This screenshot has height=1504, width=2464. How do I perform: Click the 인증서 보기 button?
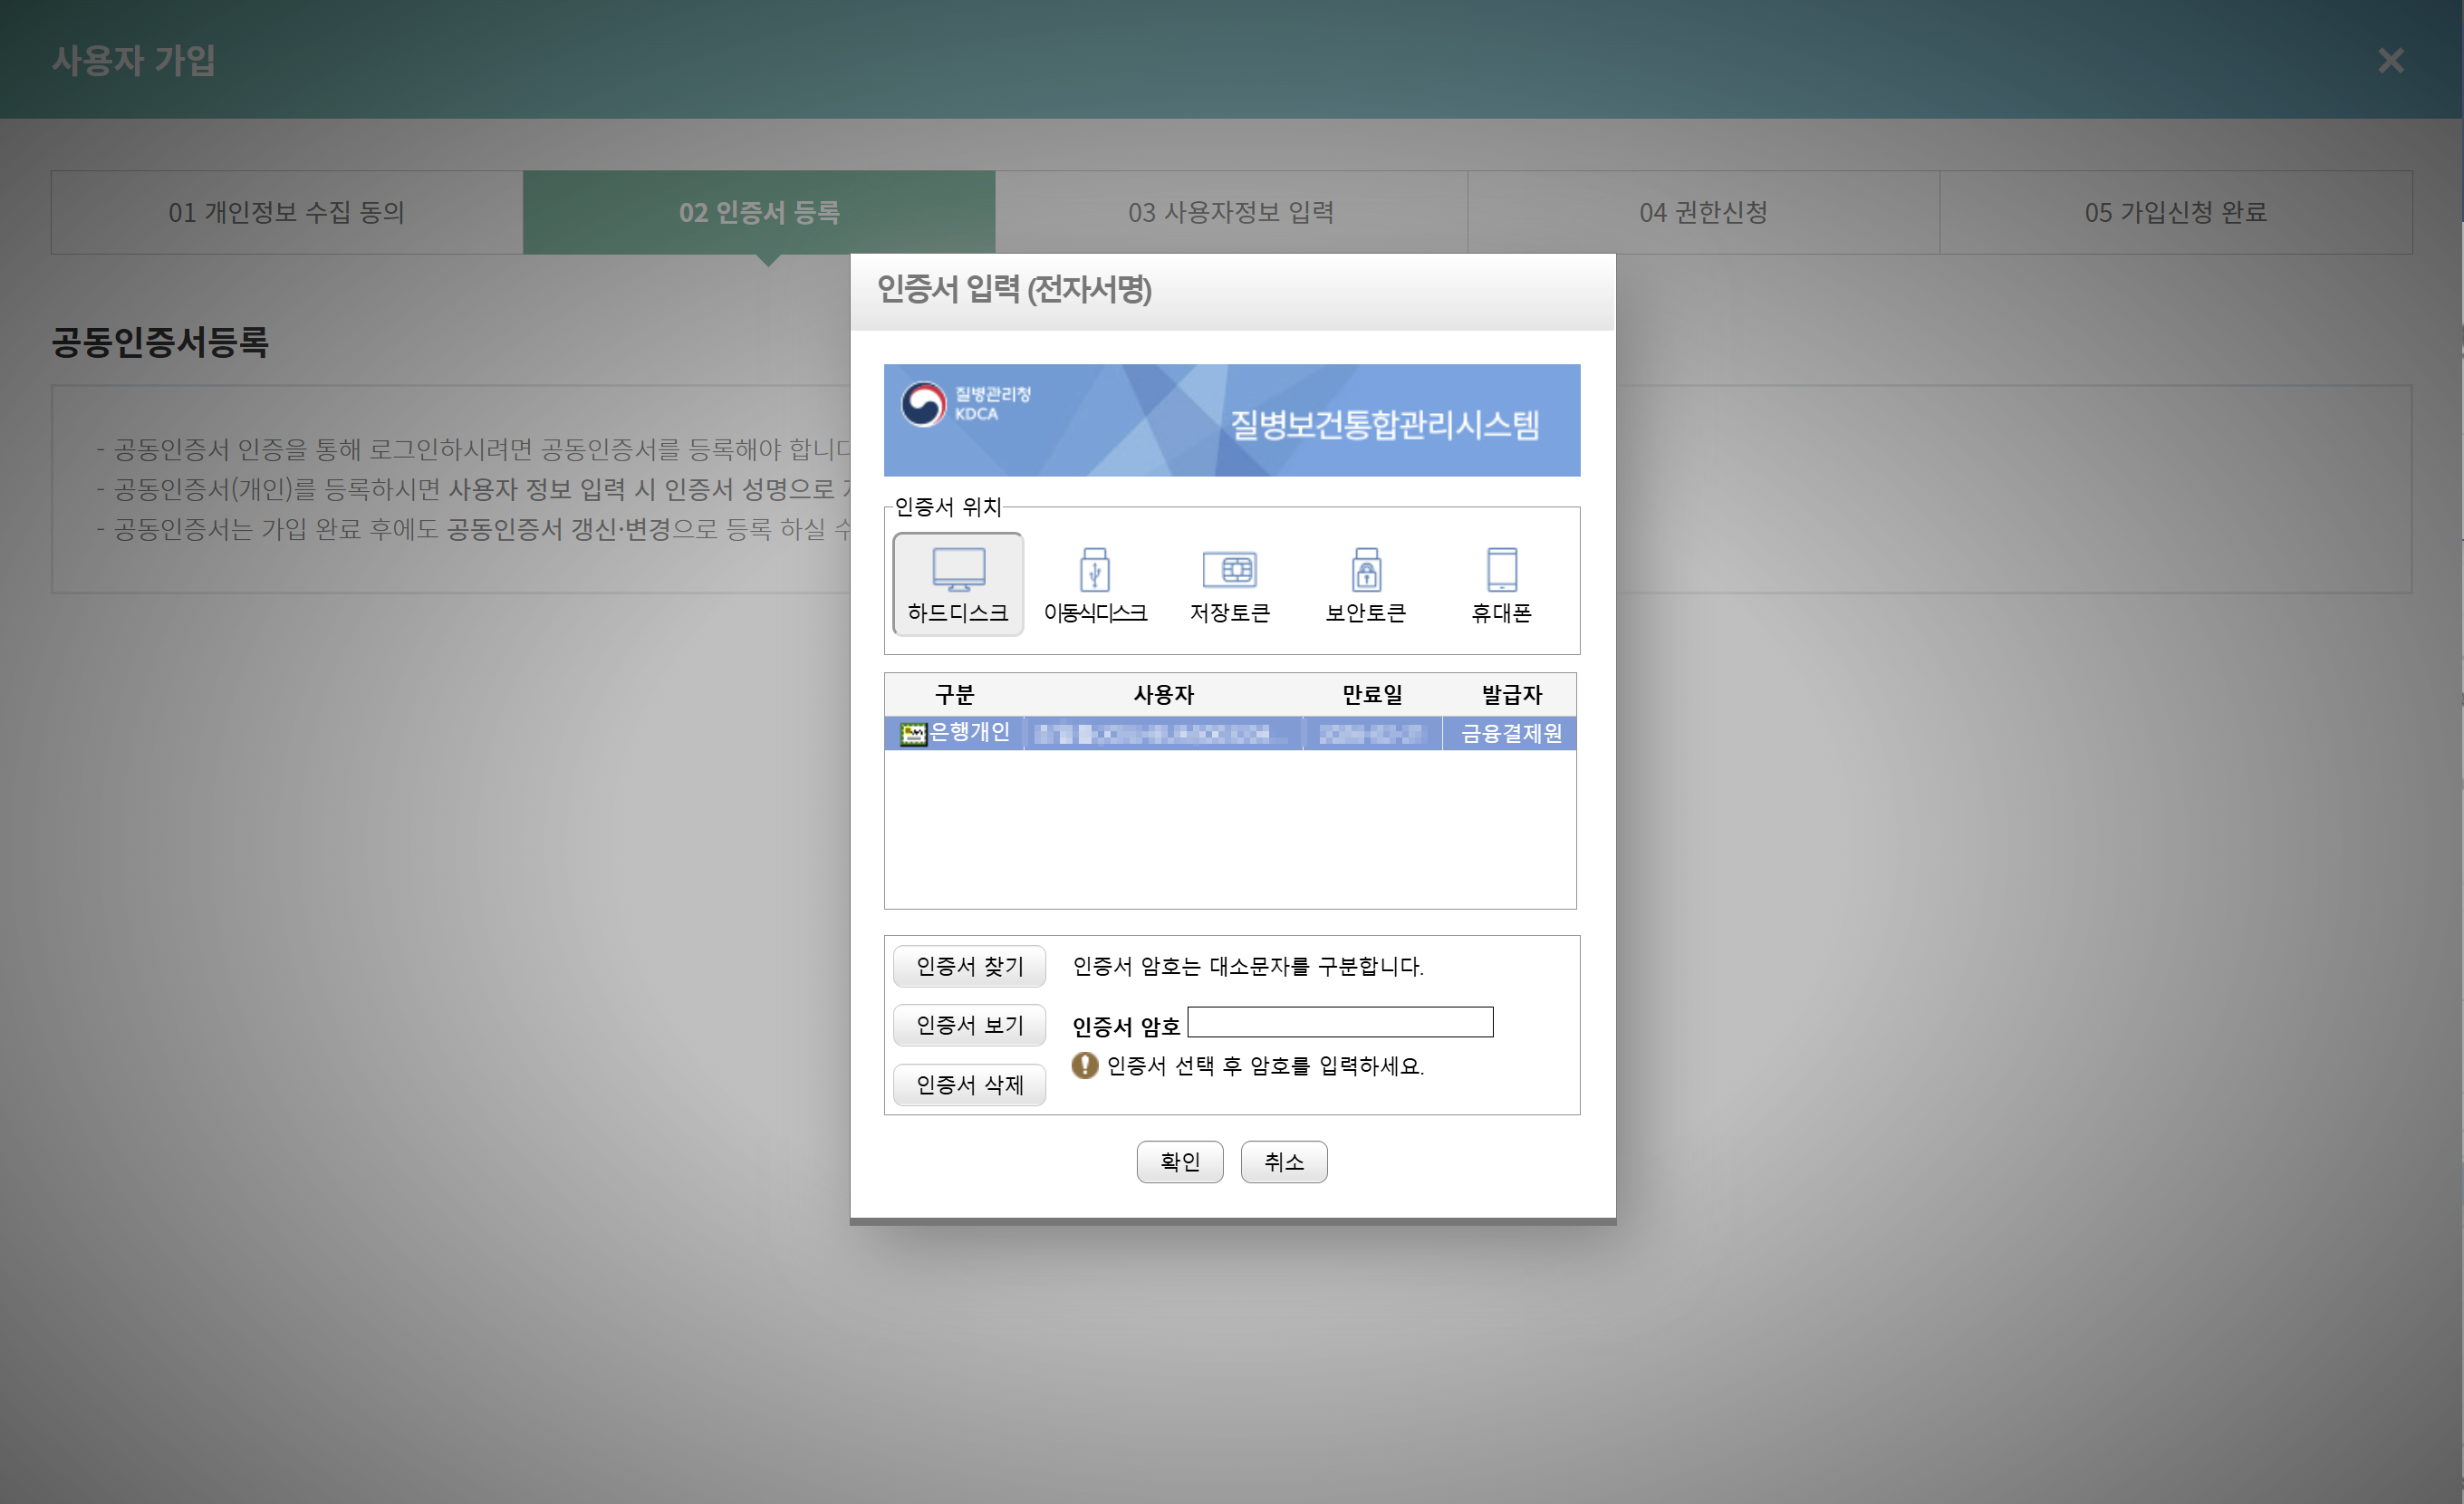pyautogui.click(x=969, y=1025)
